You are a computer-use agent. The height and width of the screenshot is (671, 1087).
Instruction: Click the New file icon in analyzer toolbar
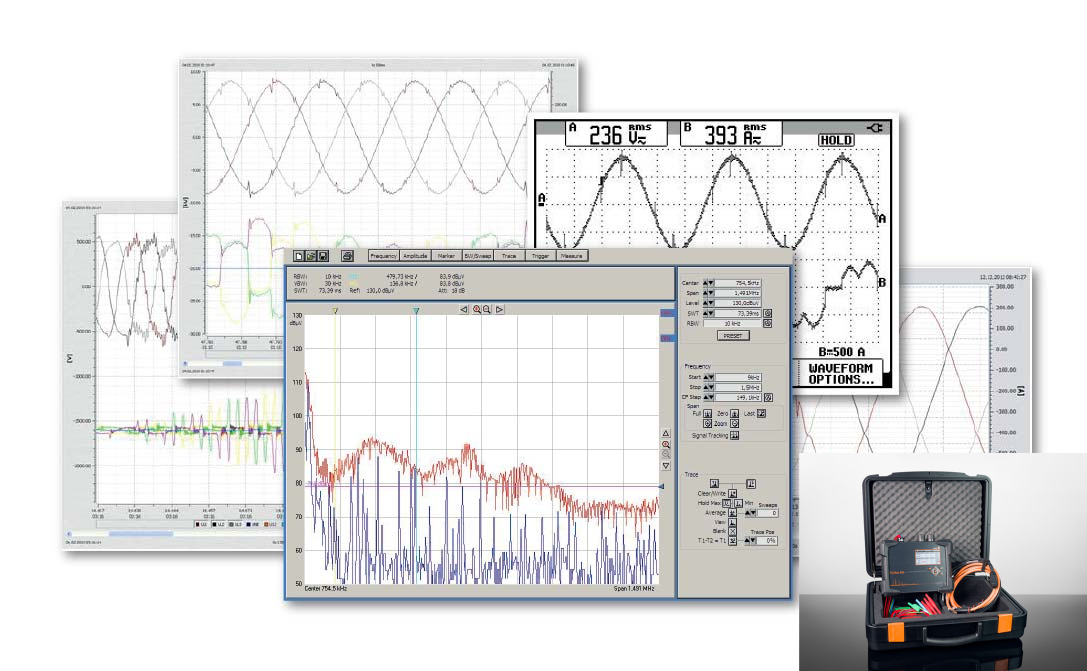[x=299, y=256]
